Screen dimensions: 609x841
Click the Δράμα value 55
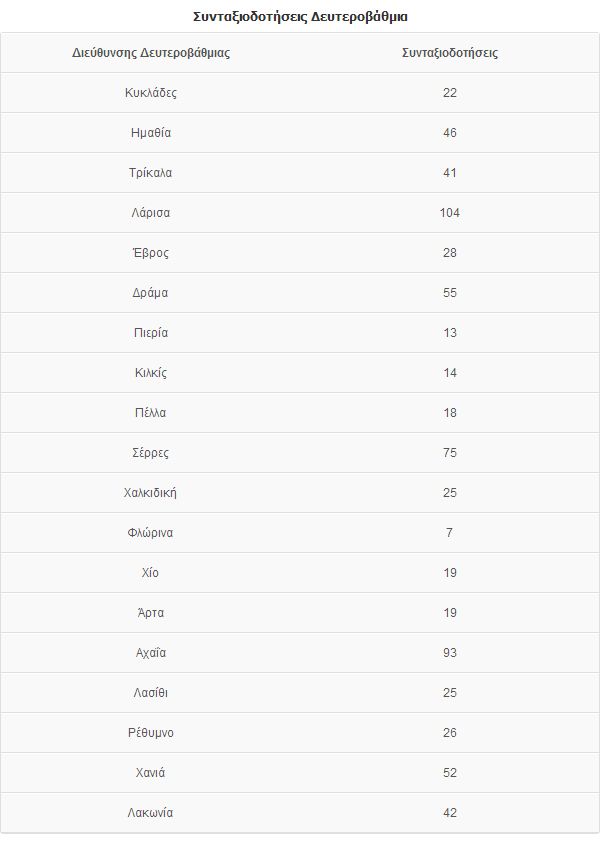coord(449,293)
